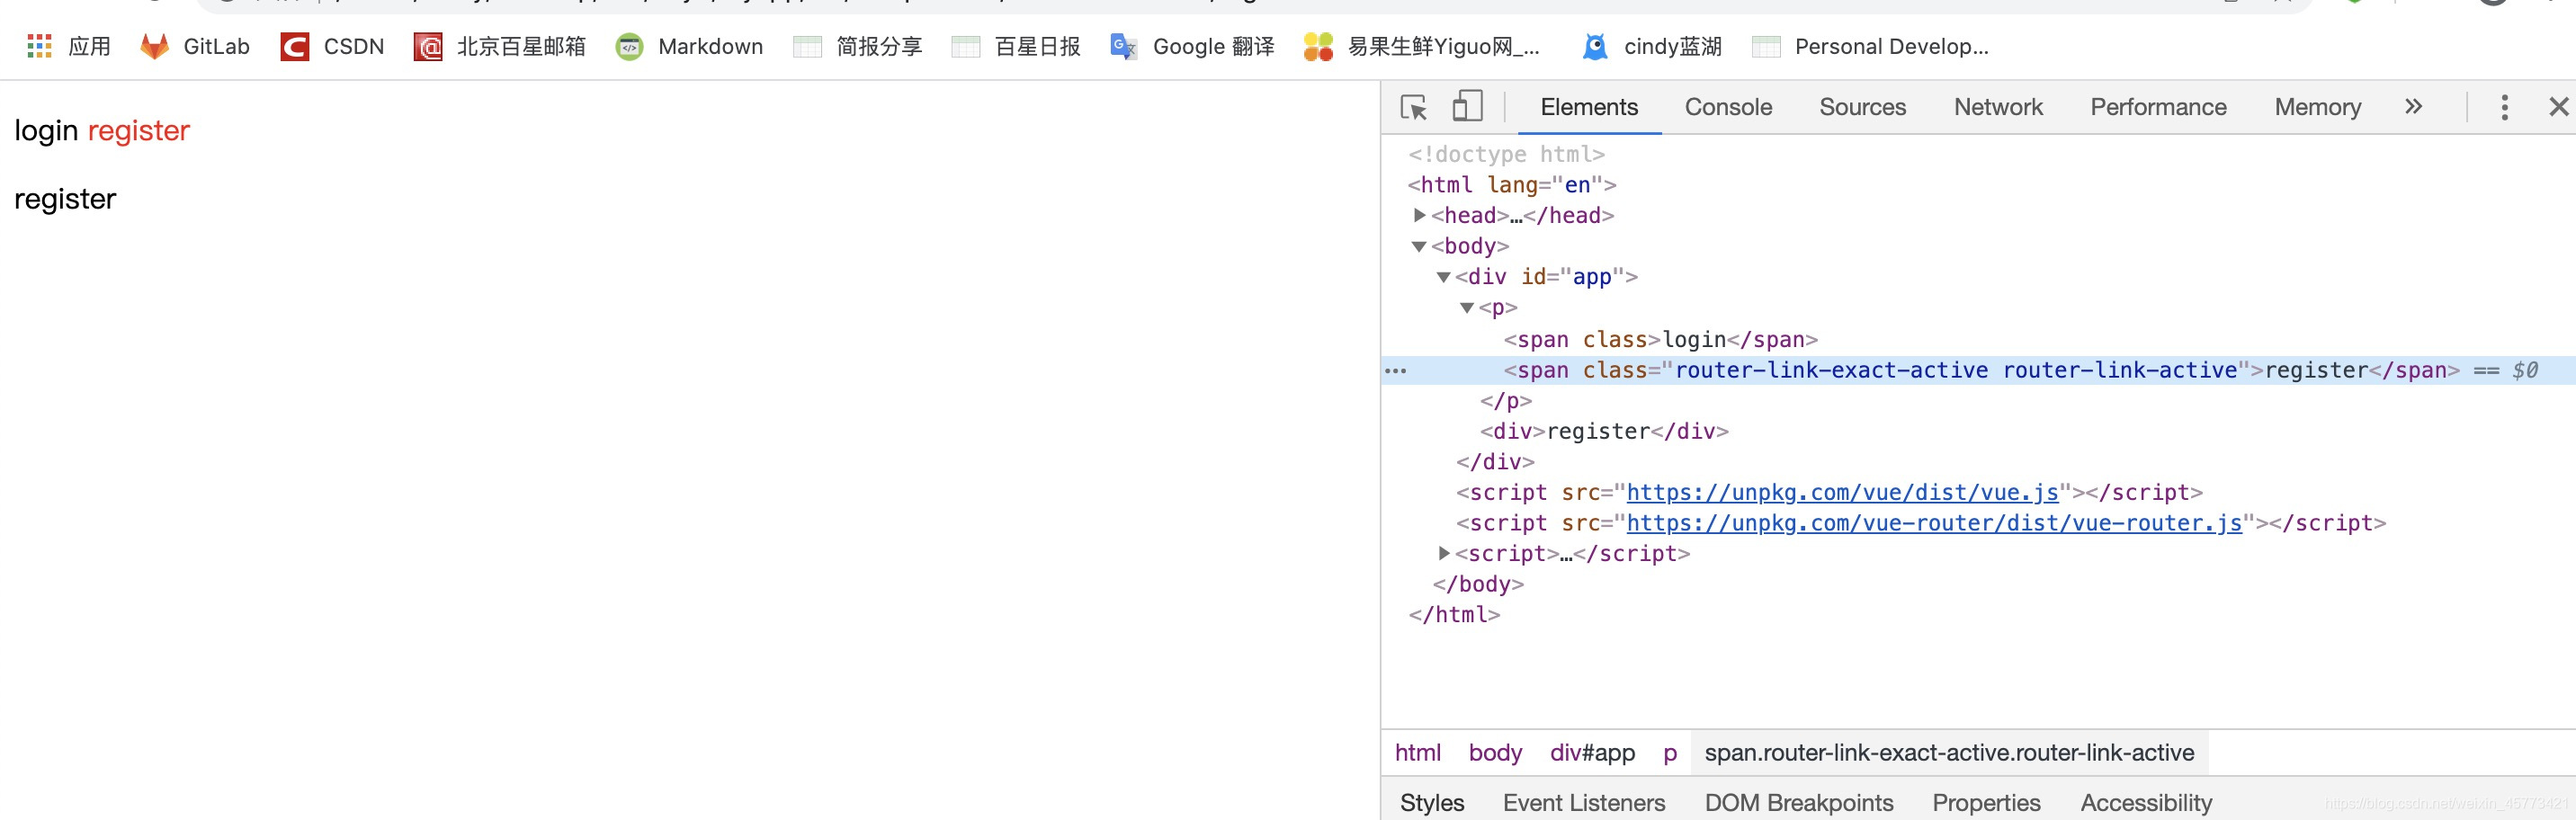
Task: Click the ellipsis actions on selected span row
Action: pos(1395,371)
